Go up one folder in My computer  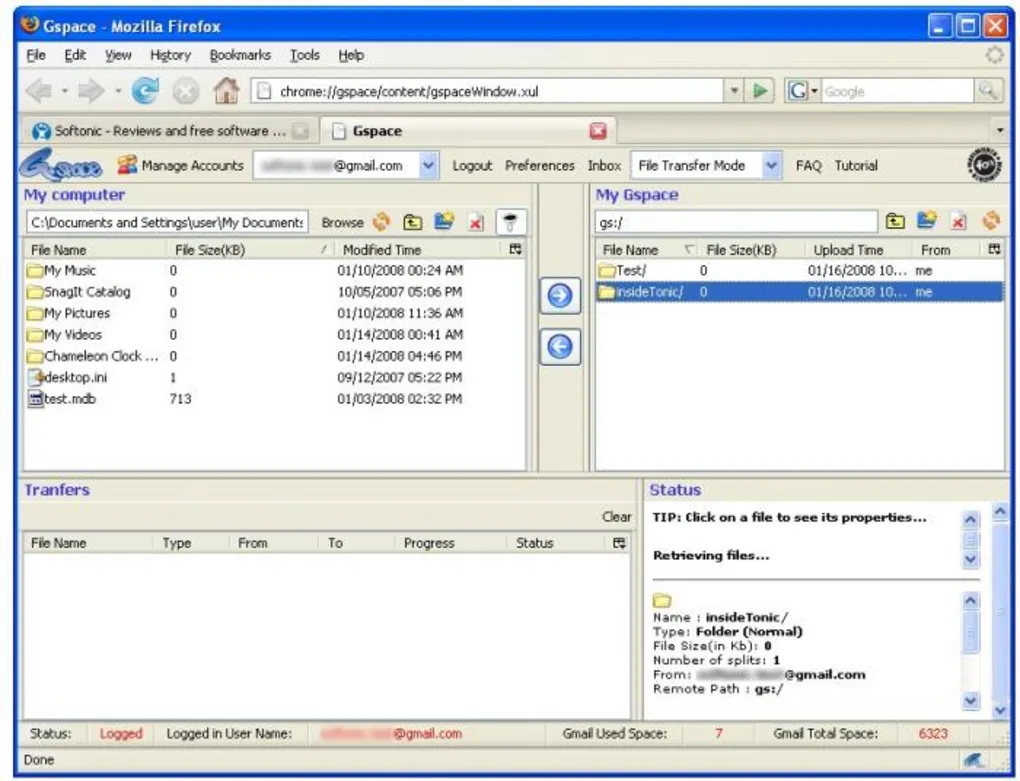click(x=412, y=222)
